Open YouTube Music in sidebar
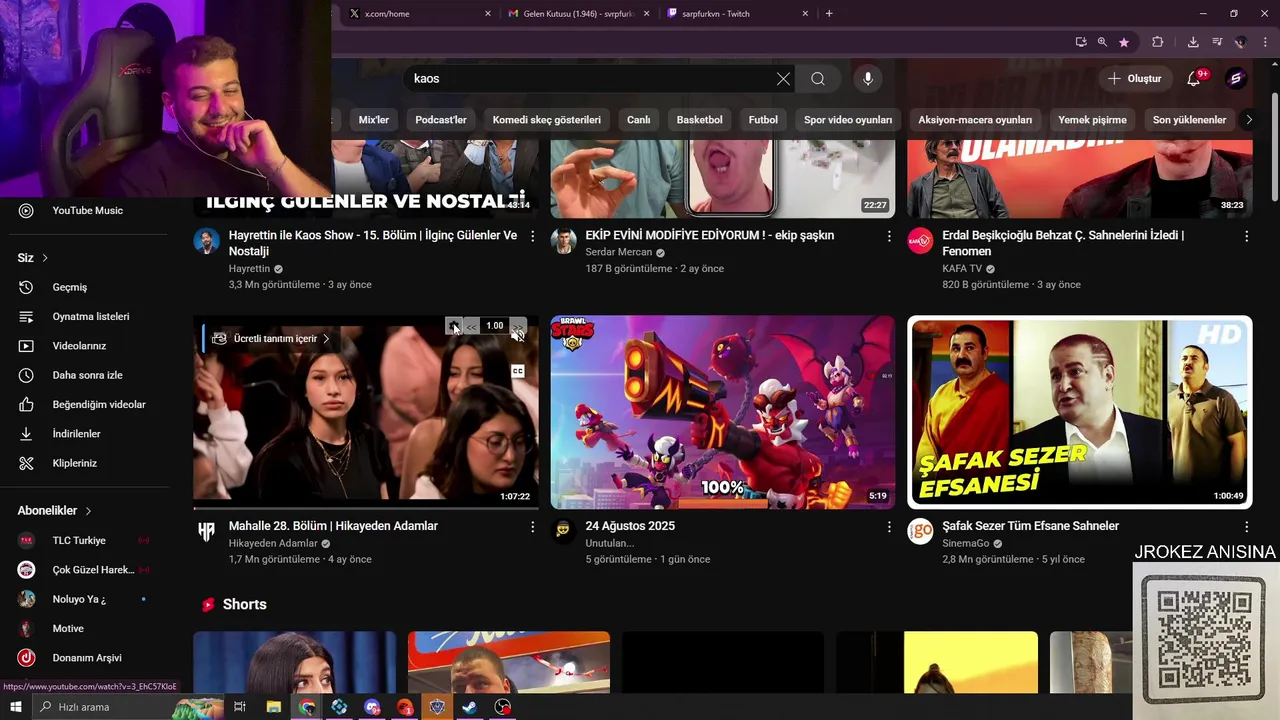 pos(88,211)
